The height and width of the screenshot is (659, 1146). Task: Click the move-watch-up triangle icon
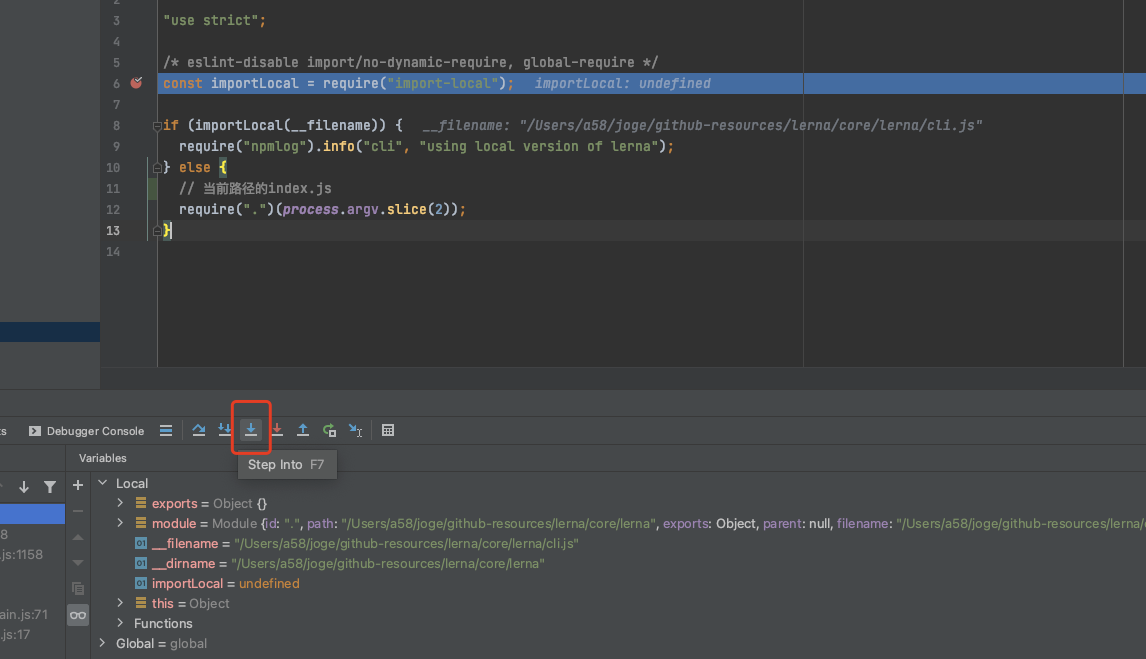coord(78,537)
